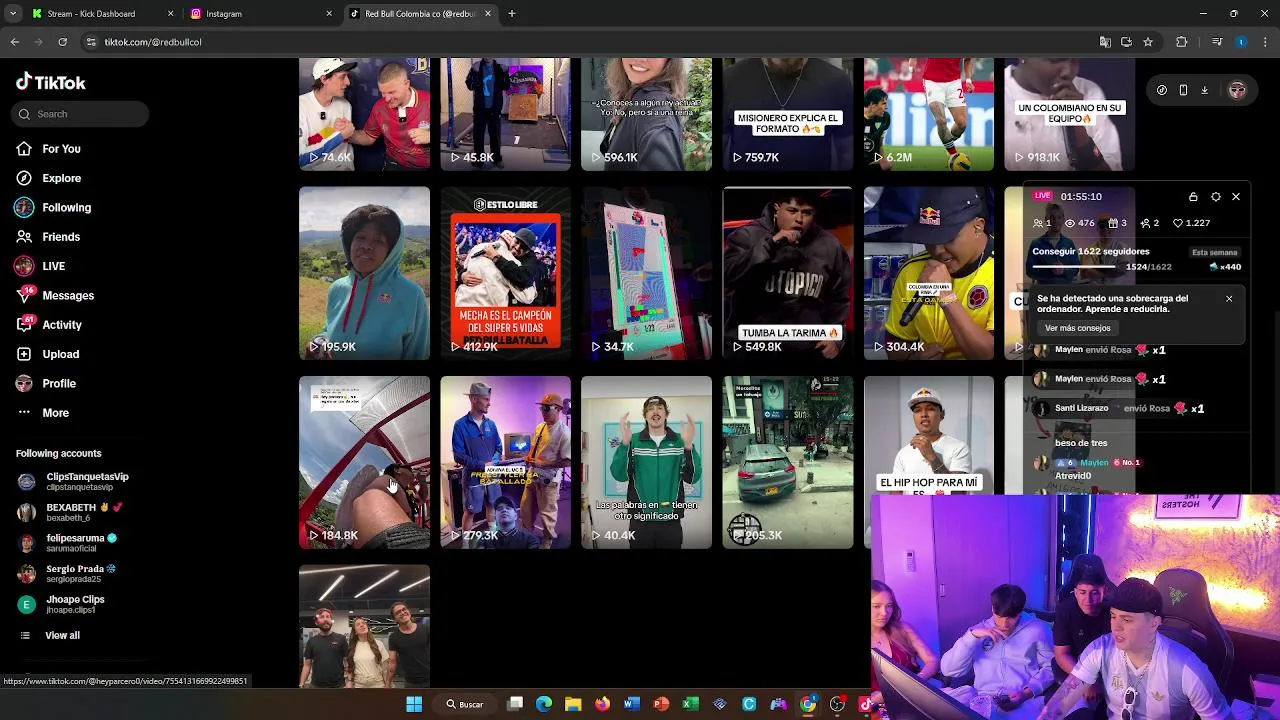1280x720 pixels.
Task: Click the Upload option
Action: pyautogui.click(x=47, y=354)
